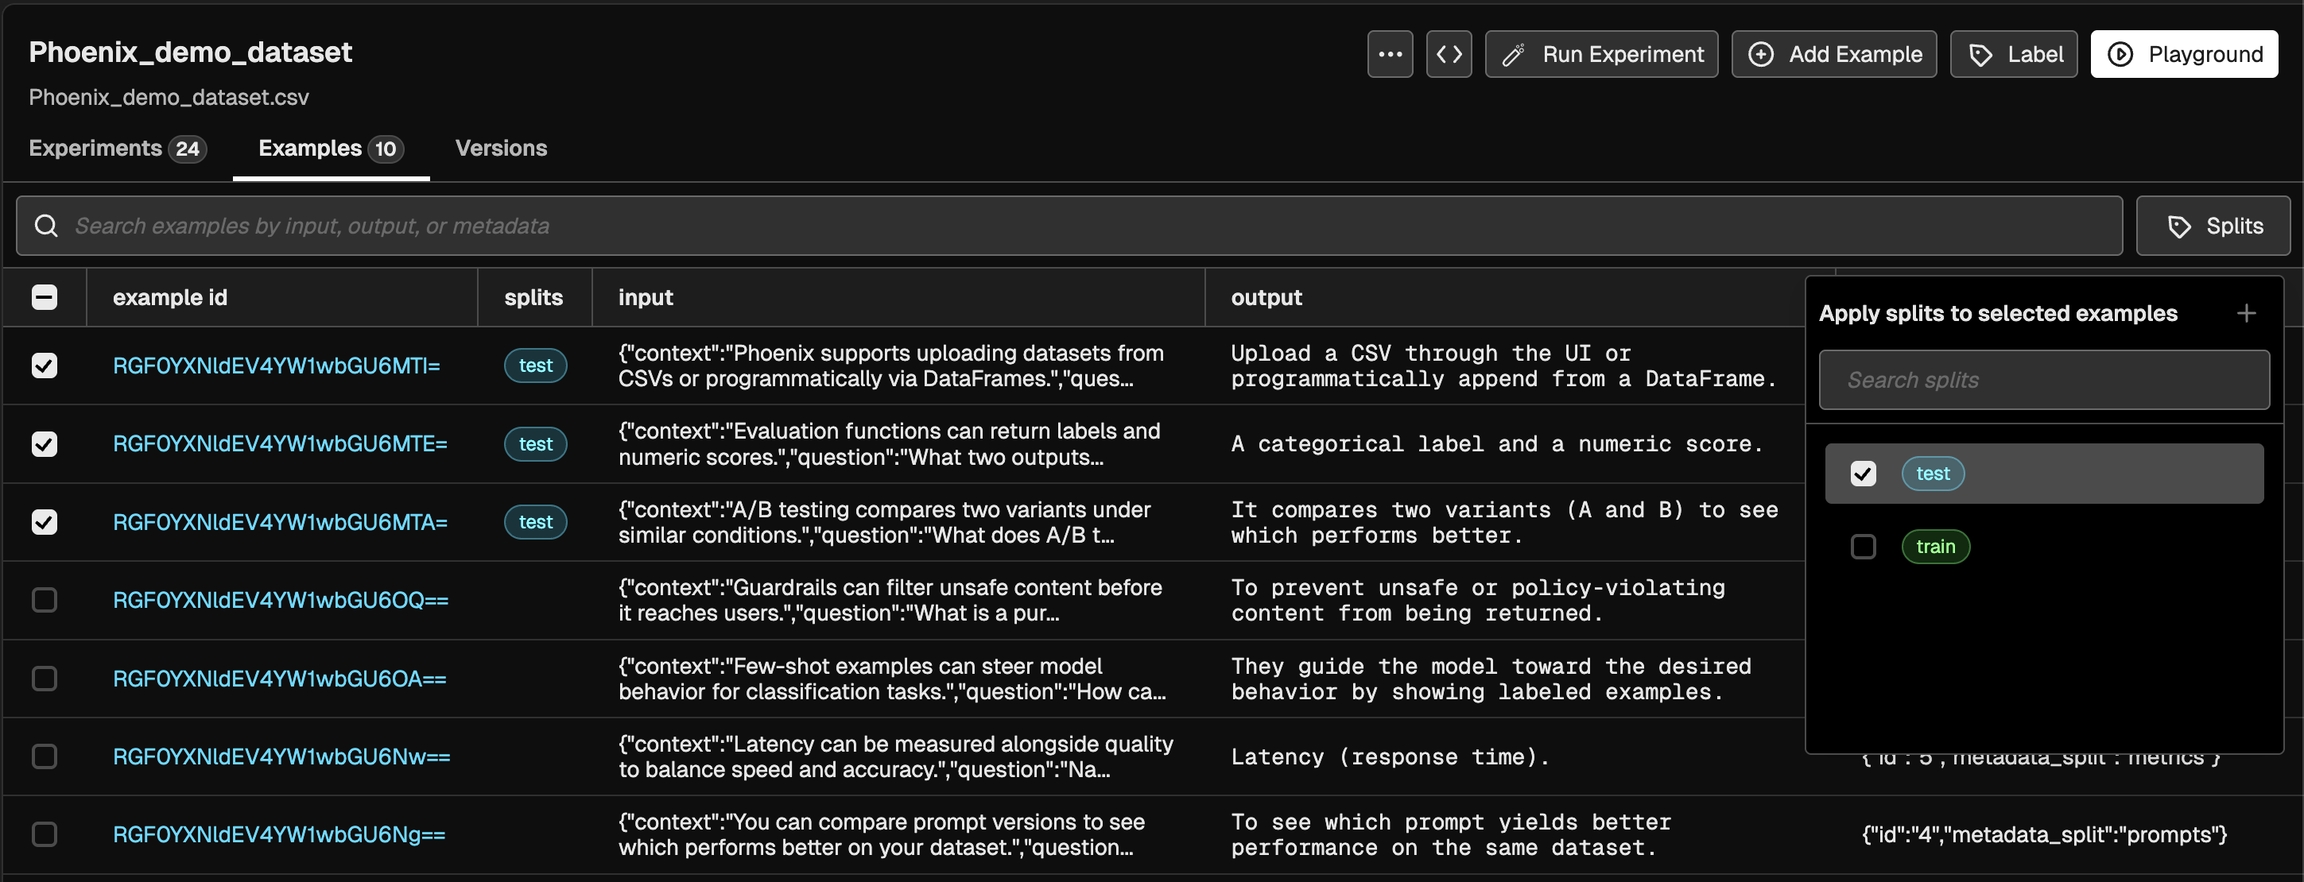Click the blue test tag in the splits popup
Screen dimensions: 2304x882
coord(1932,474)
